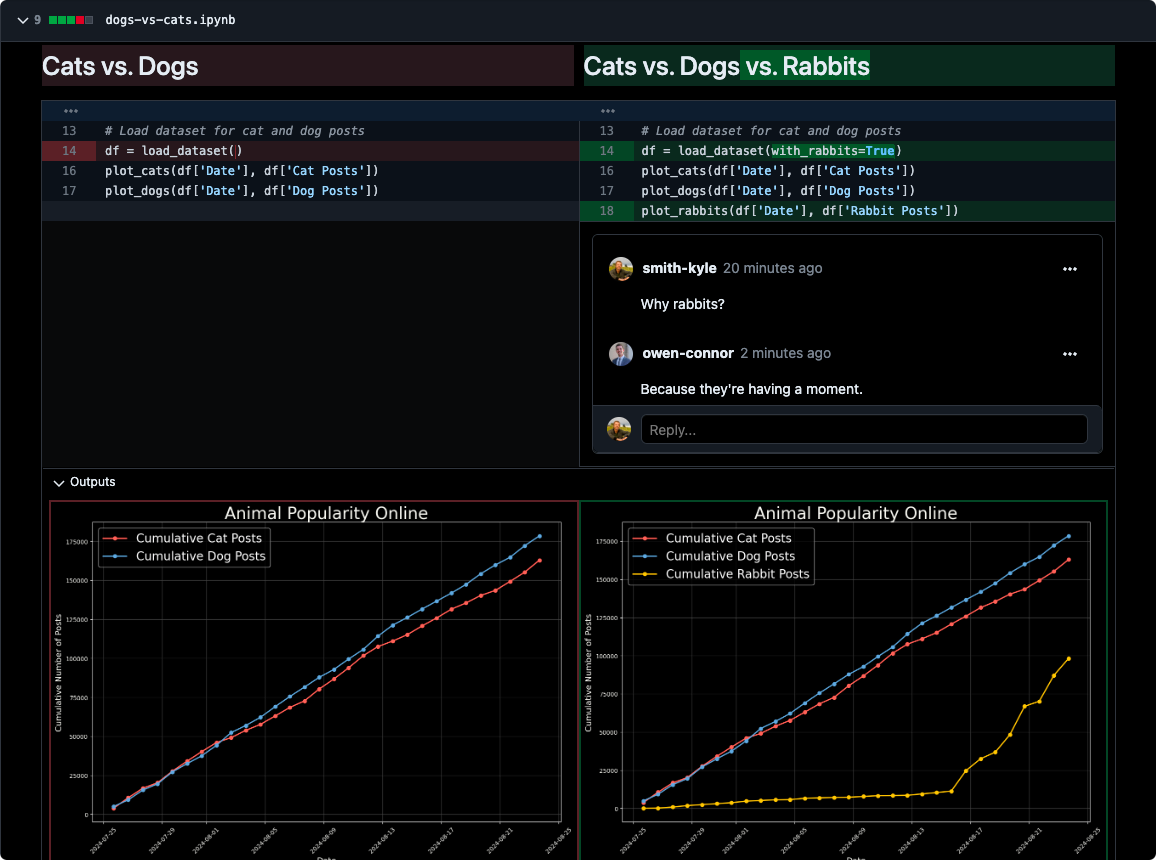Expand hidden lines in the right diff pane
1156x860 pixels.
(x=606, y=111)
